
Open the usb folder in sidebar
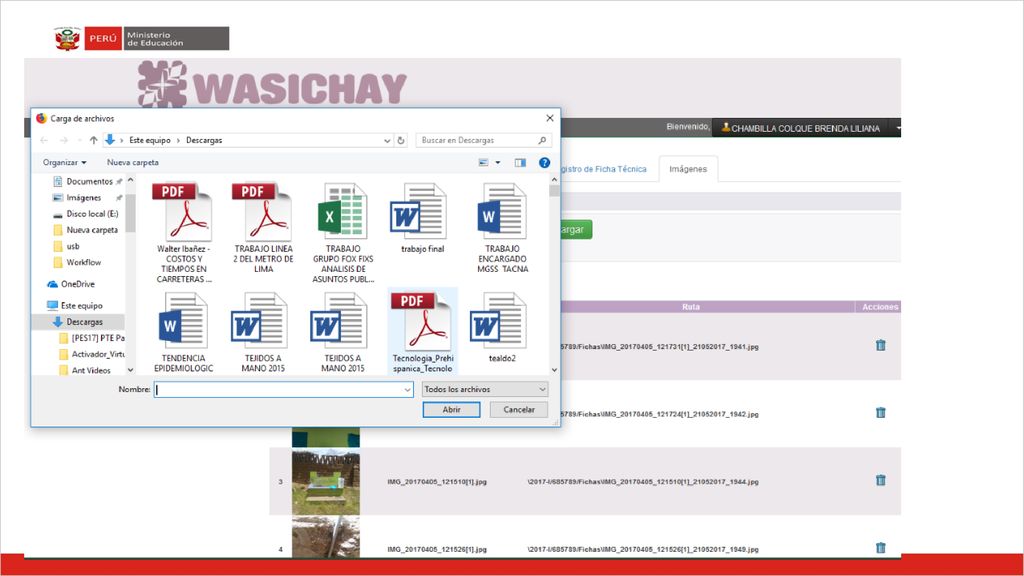[x=72, y=246]
